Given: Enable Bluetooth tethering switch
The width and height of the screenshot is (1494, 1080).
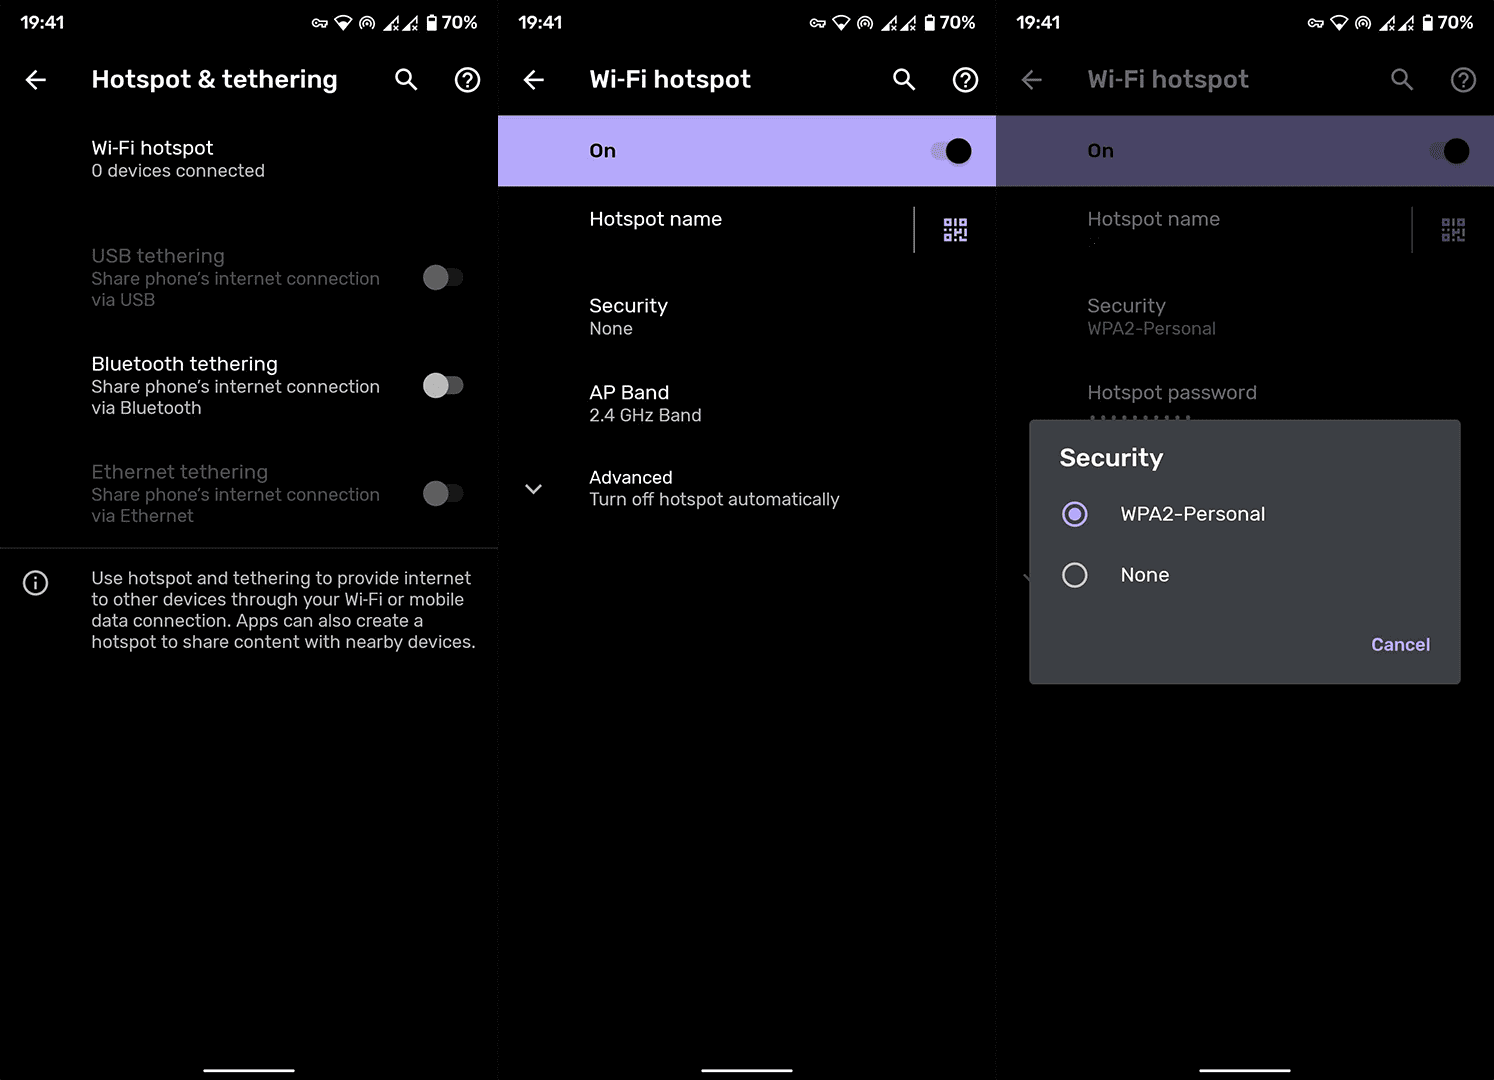Looking at the screenshot, I should tap(443, 385).
